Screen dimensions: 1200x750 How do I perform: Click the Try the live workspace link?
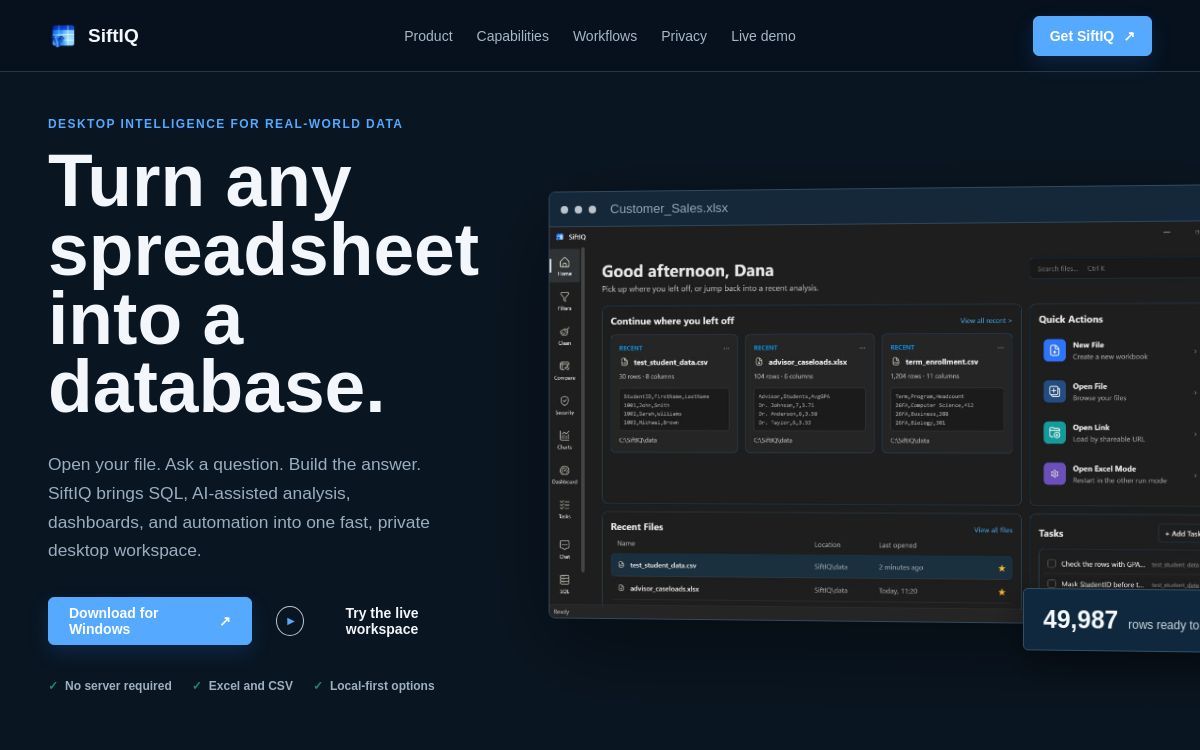[382, 621]
